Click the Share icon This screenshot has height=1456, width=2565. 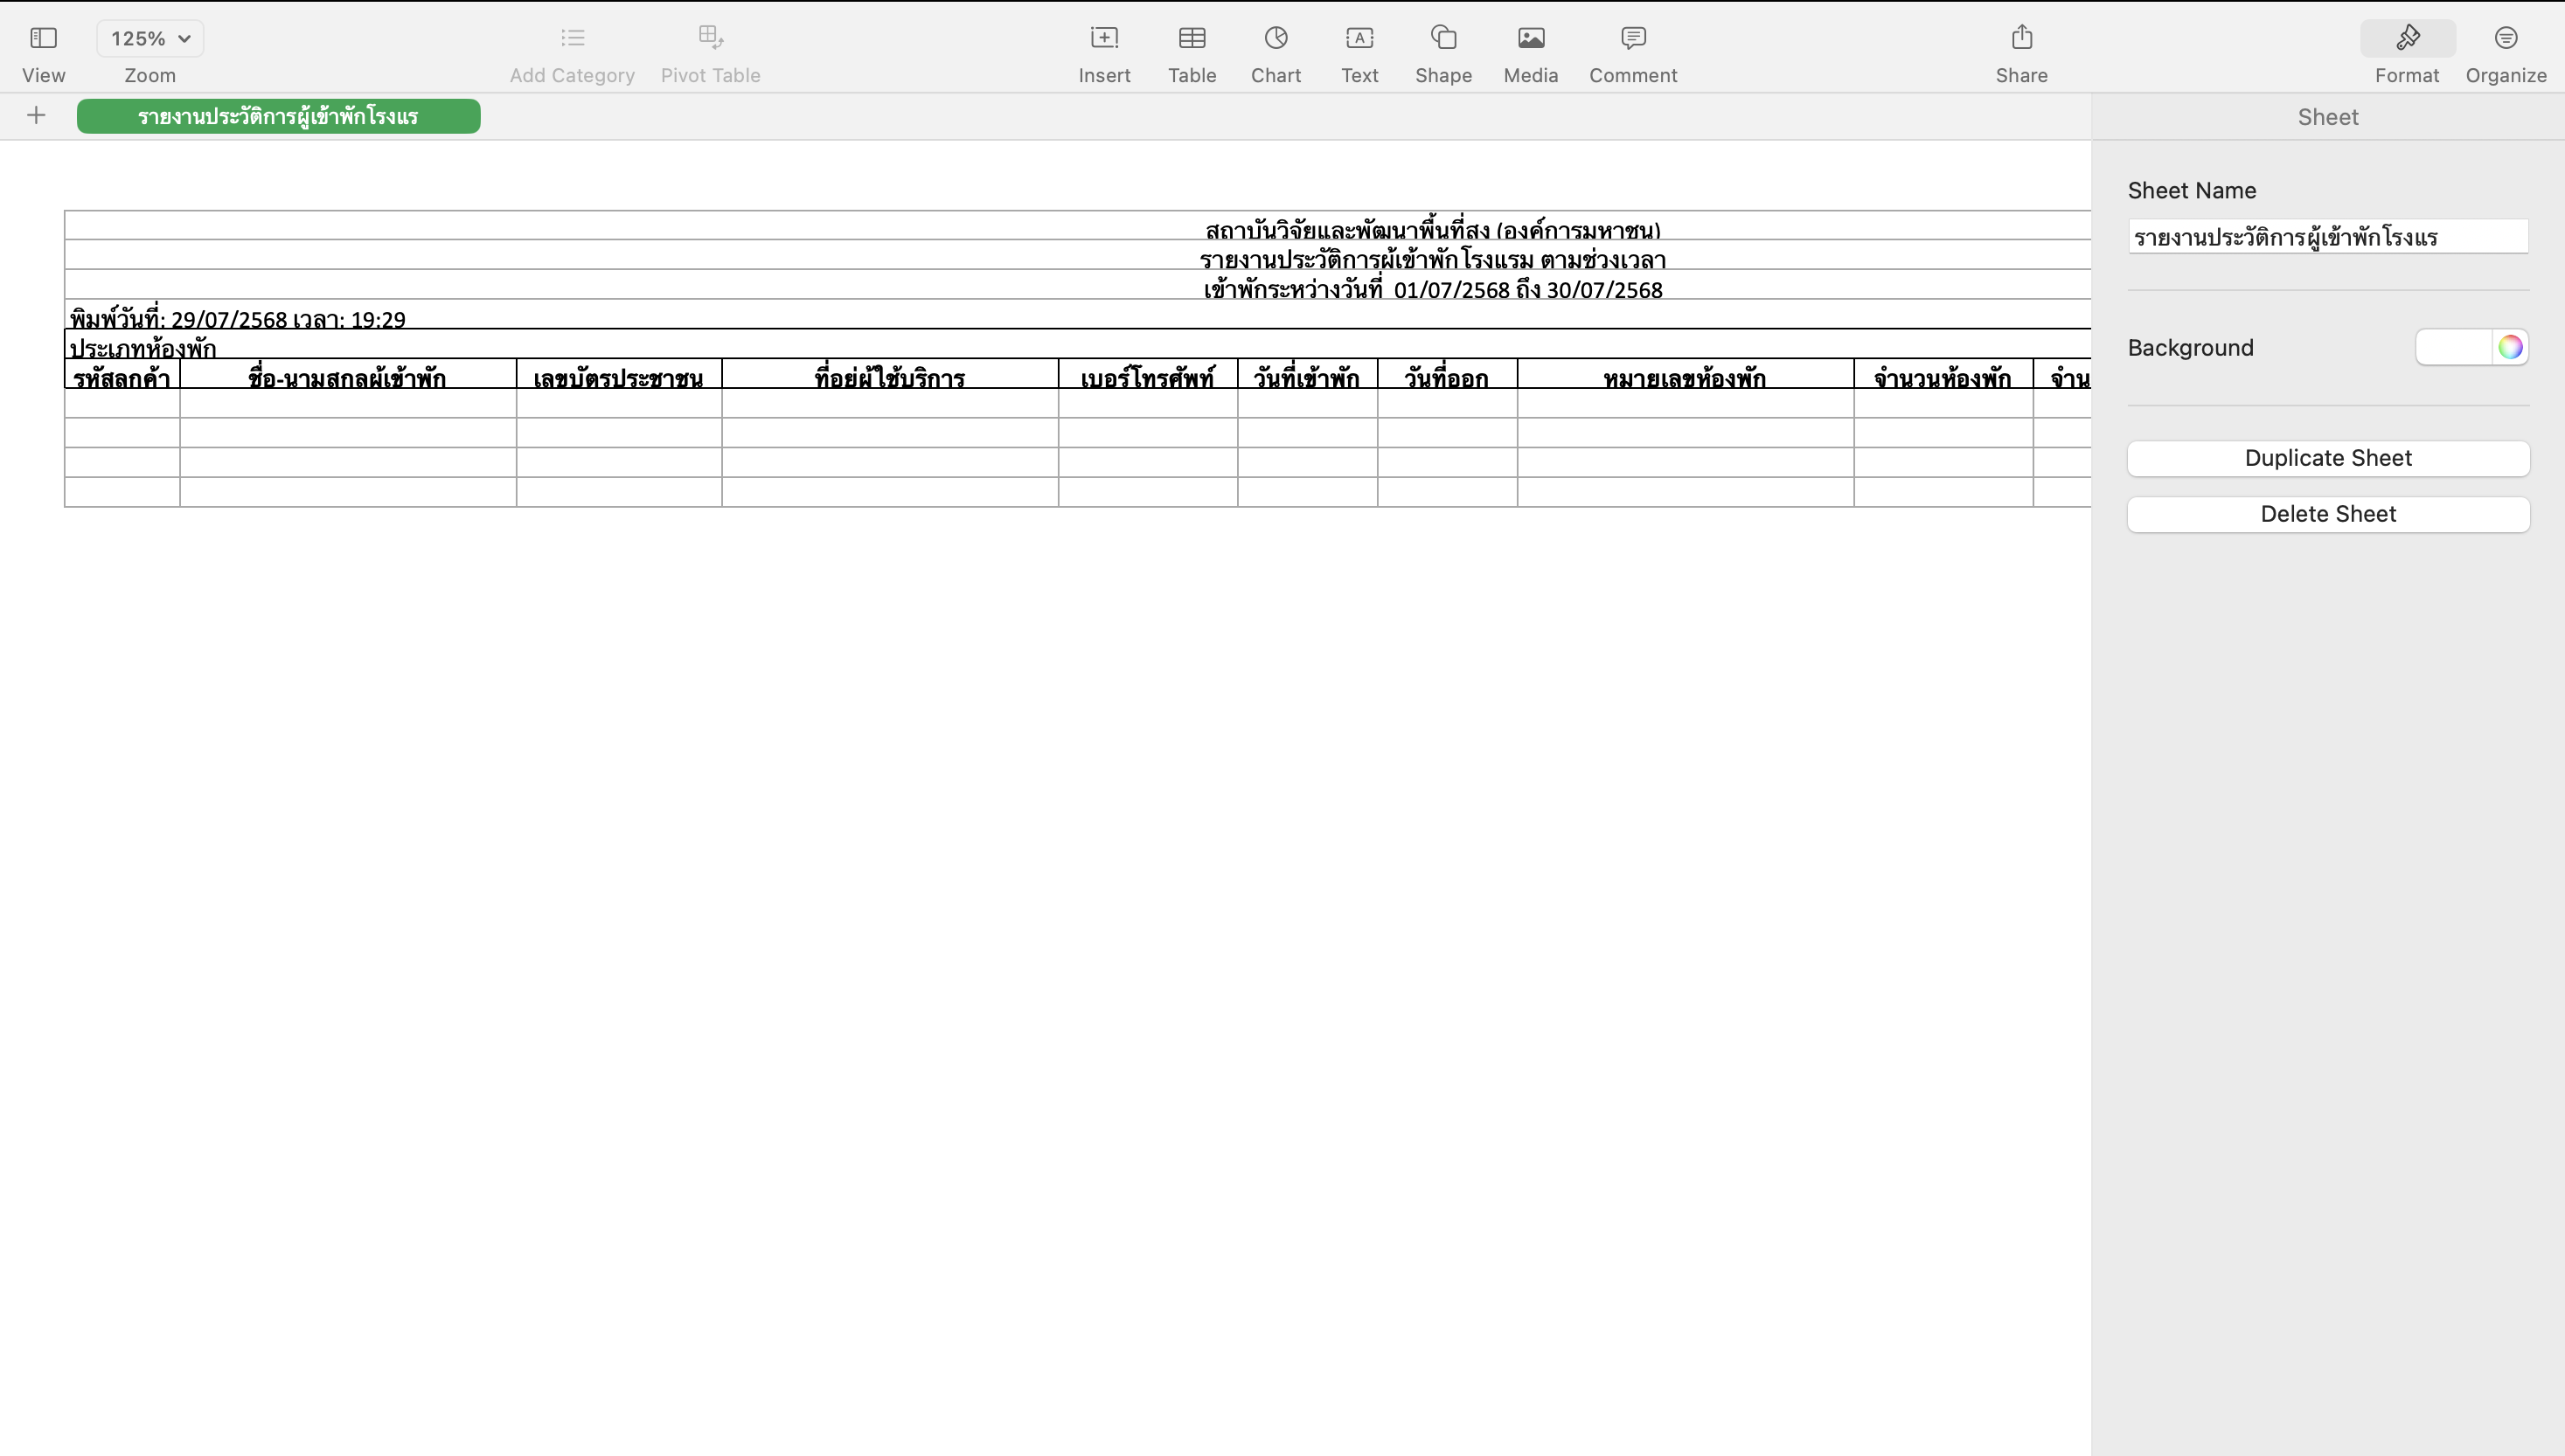pyautogui.click(x=2021, y=38)
